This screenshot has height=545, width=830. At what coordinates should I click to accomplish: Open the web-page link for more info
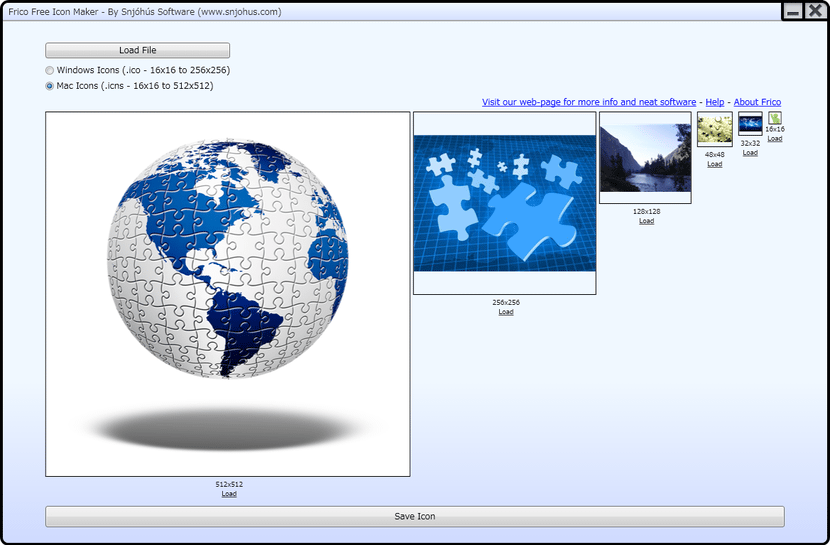589,102
